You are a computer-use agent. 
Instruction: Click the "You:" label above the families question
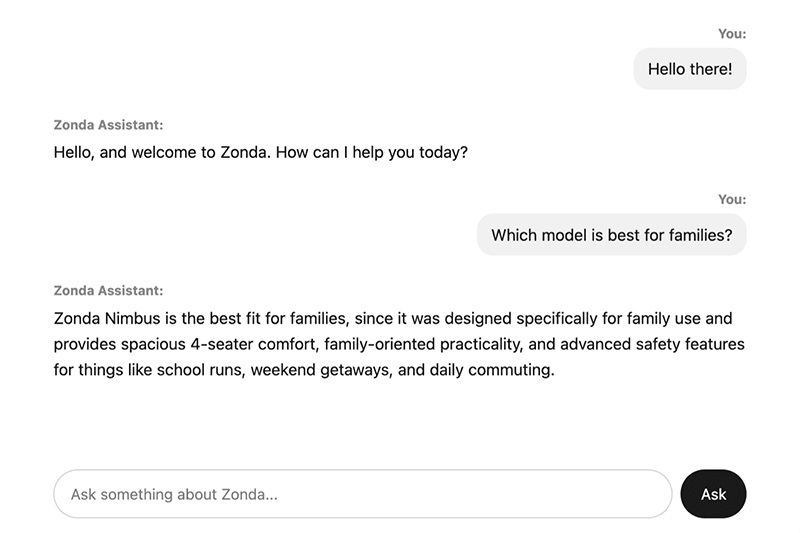pos(732,200)
